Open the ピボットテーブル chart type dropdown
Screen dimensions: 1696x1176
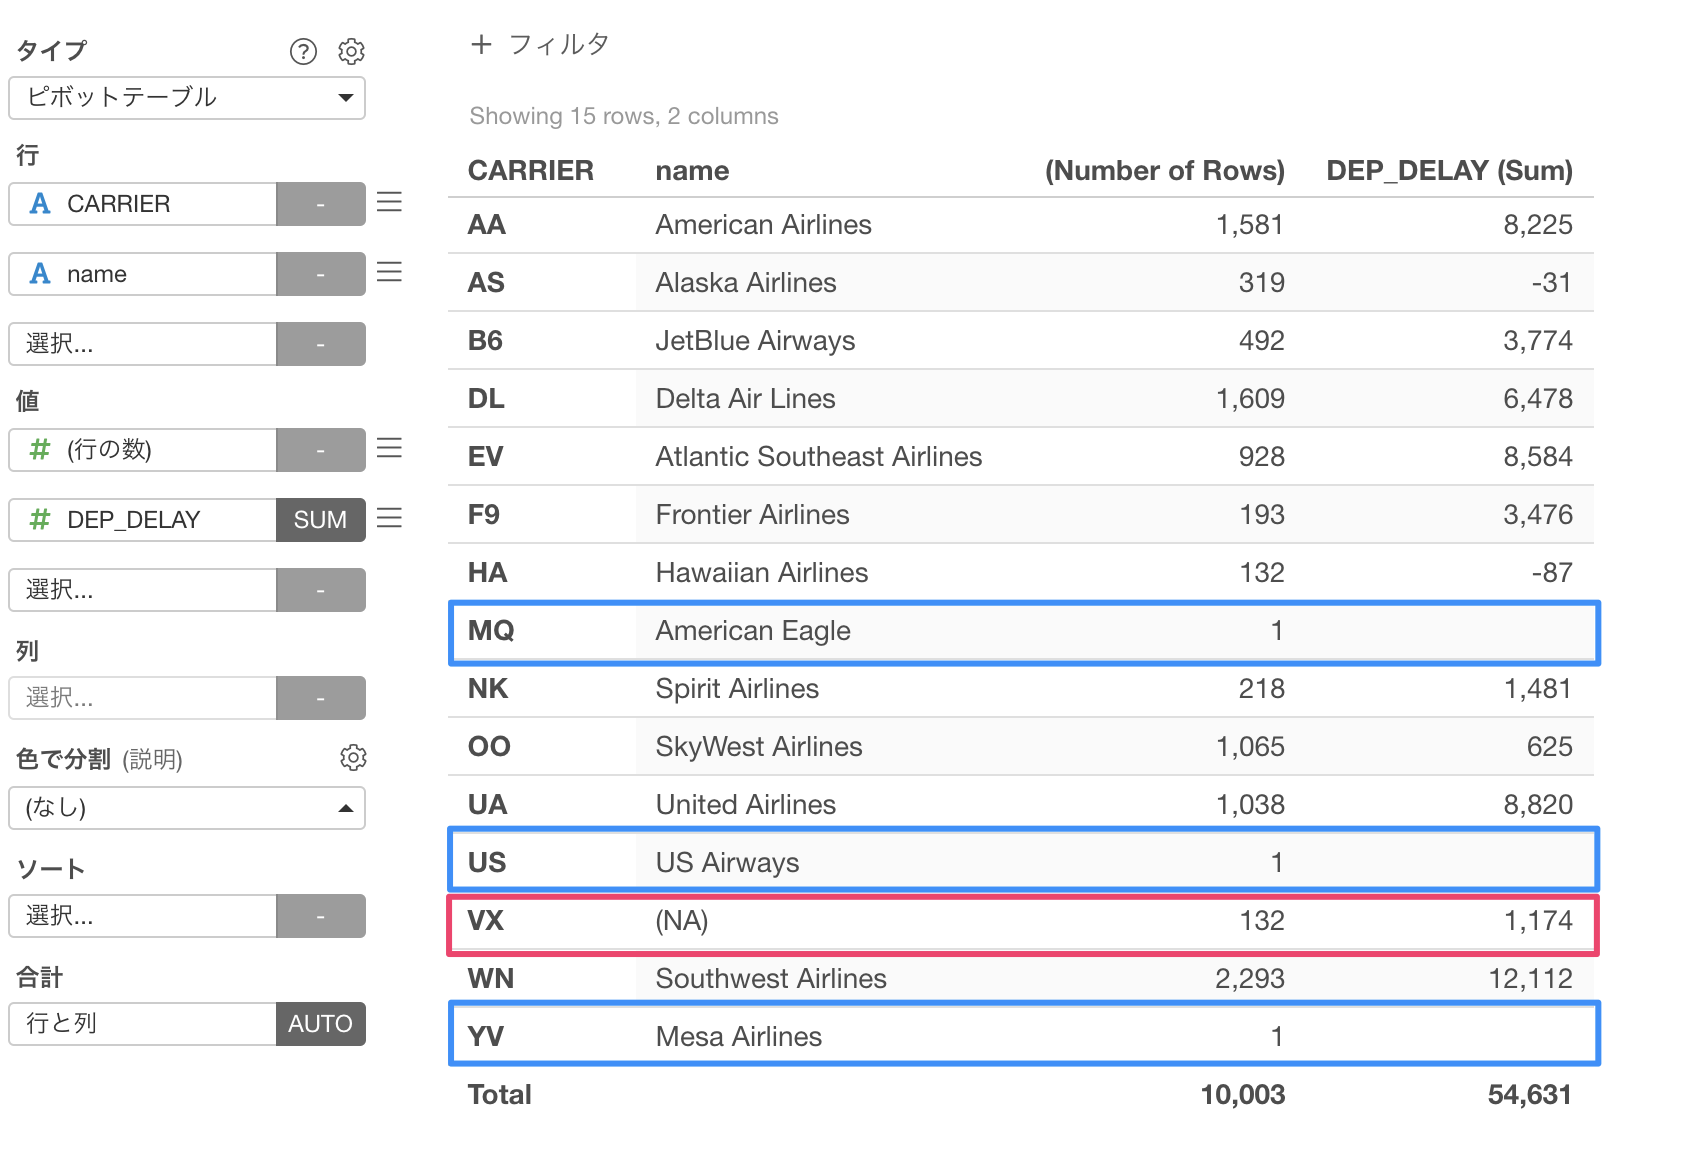click(187, 98)
